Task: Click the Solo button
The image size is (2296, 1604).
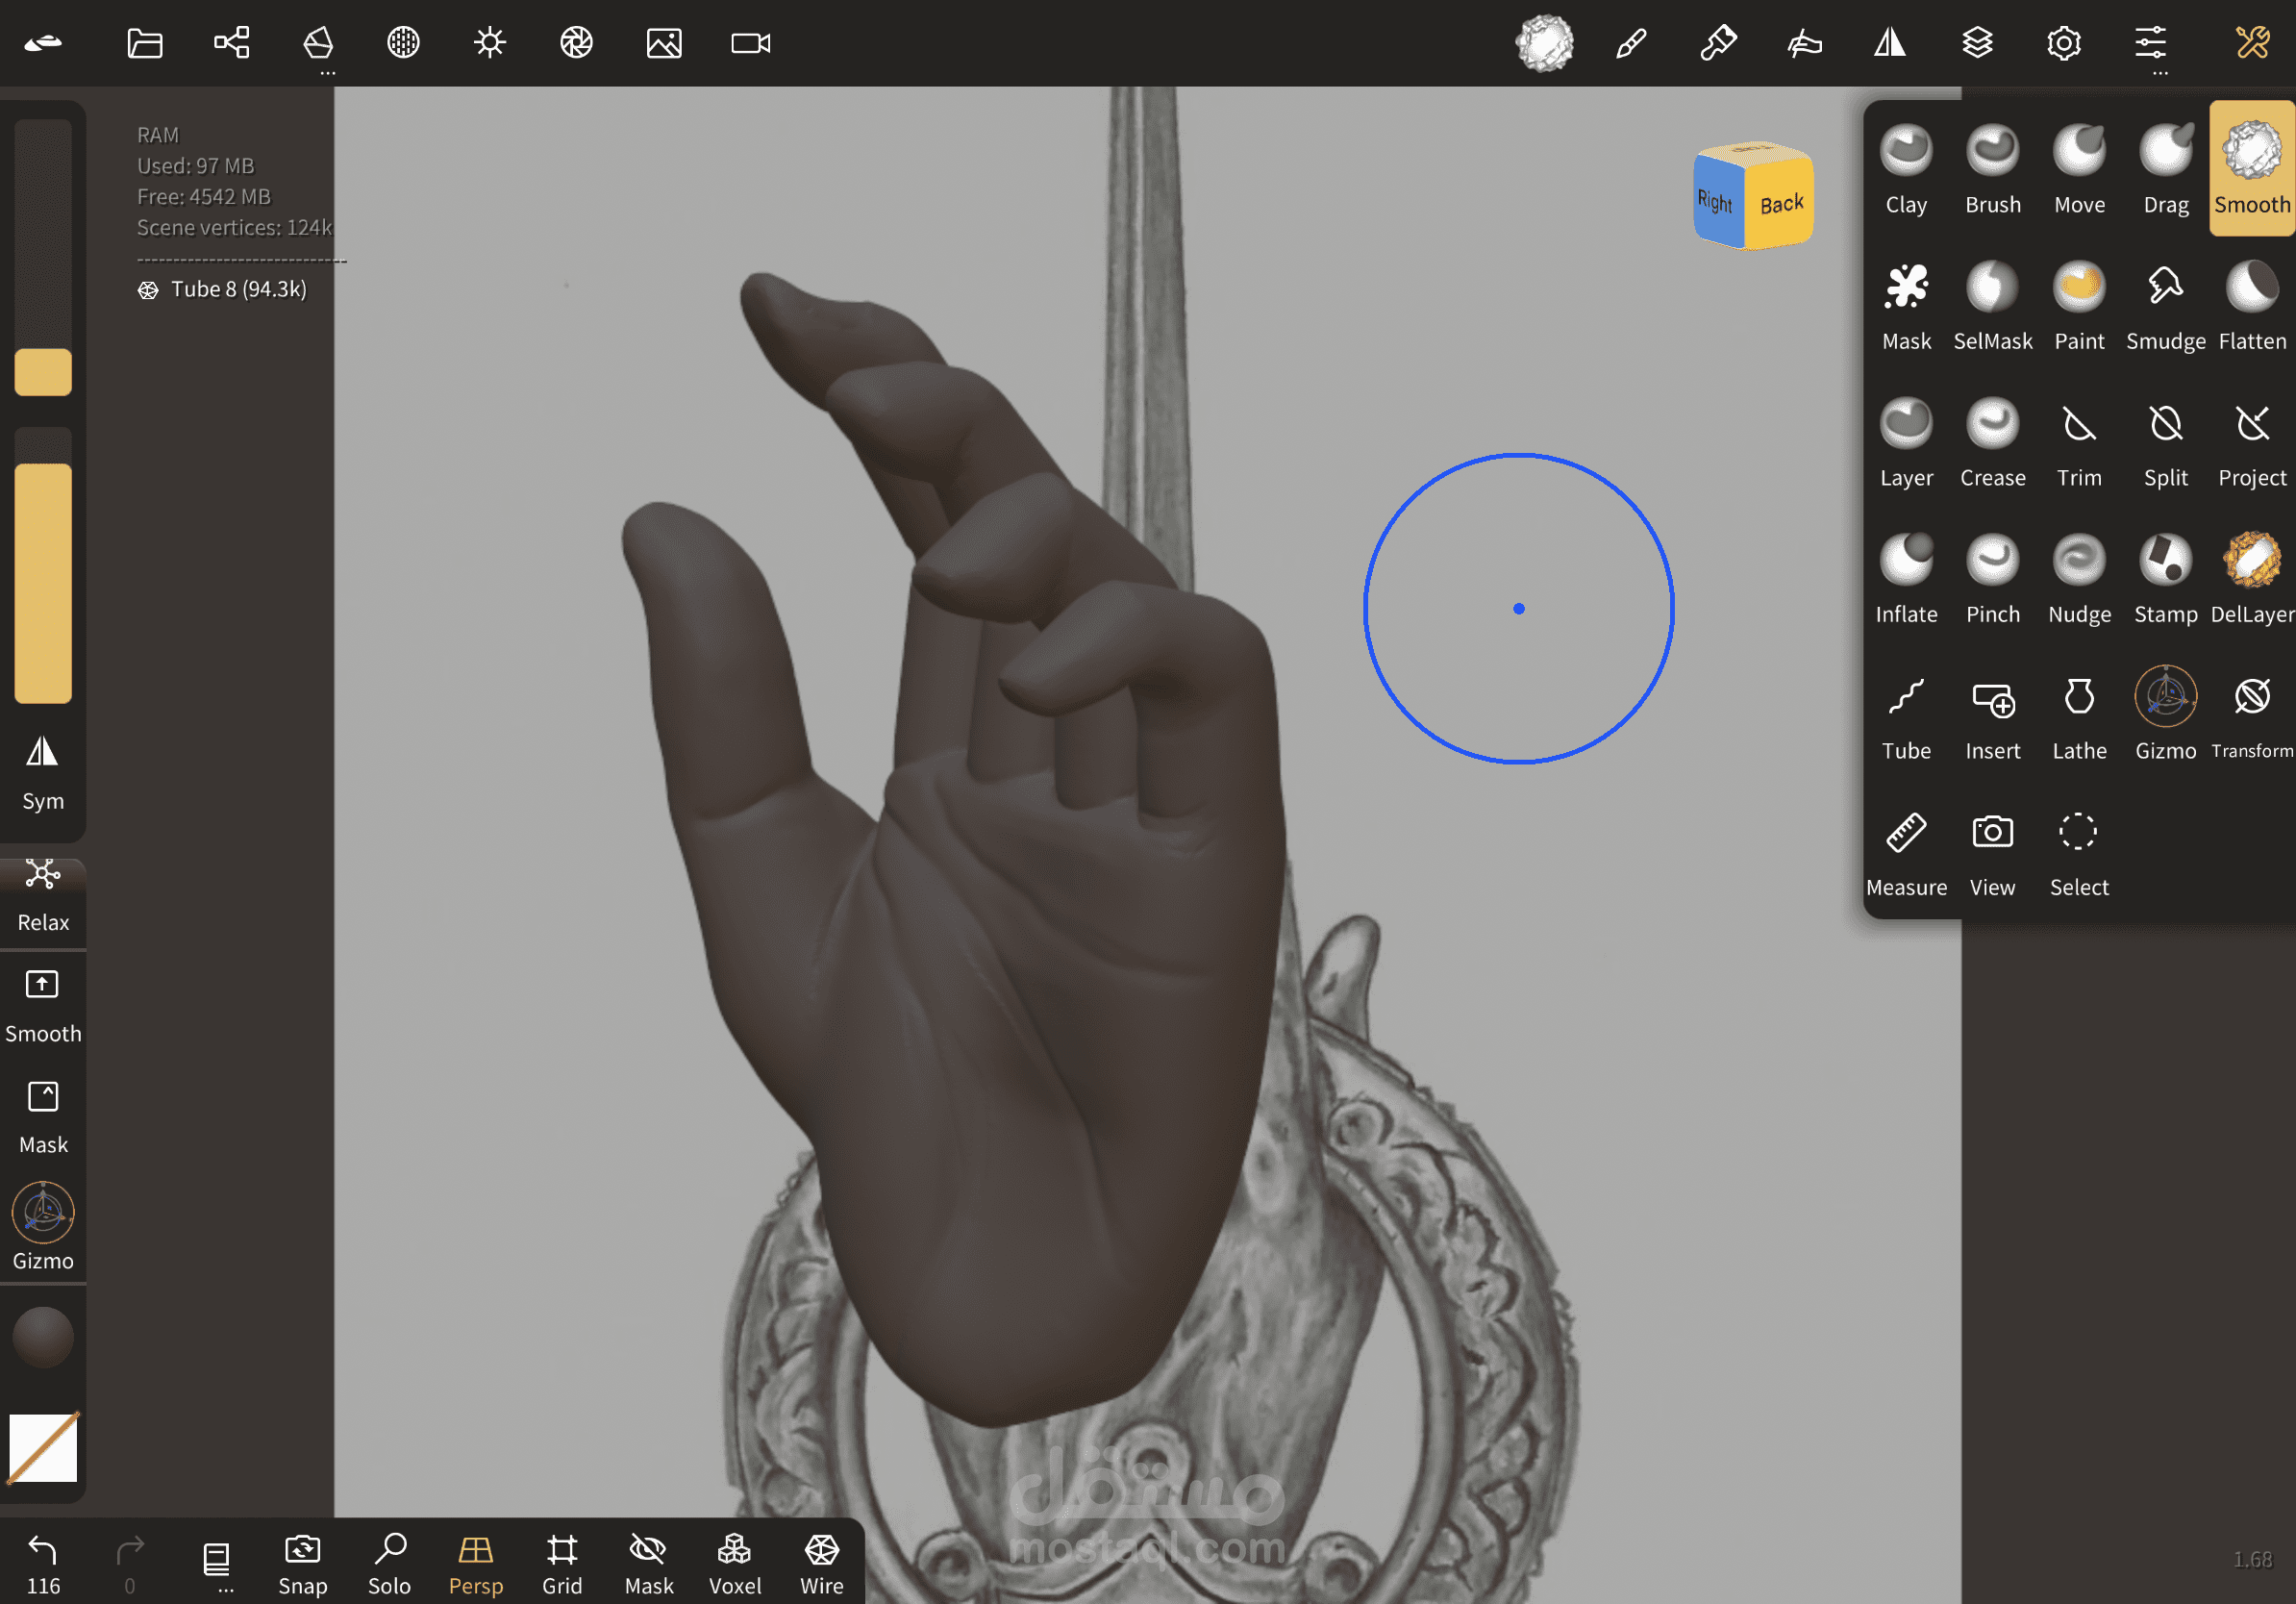Action: [389, 1564]
